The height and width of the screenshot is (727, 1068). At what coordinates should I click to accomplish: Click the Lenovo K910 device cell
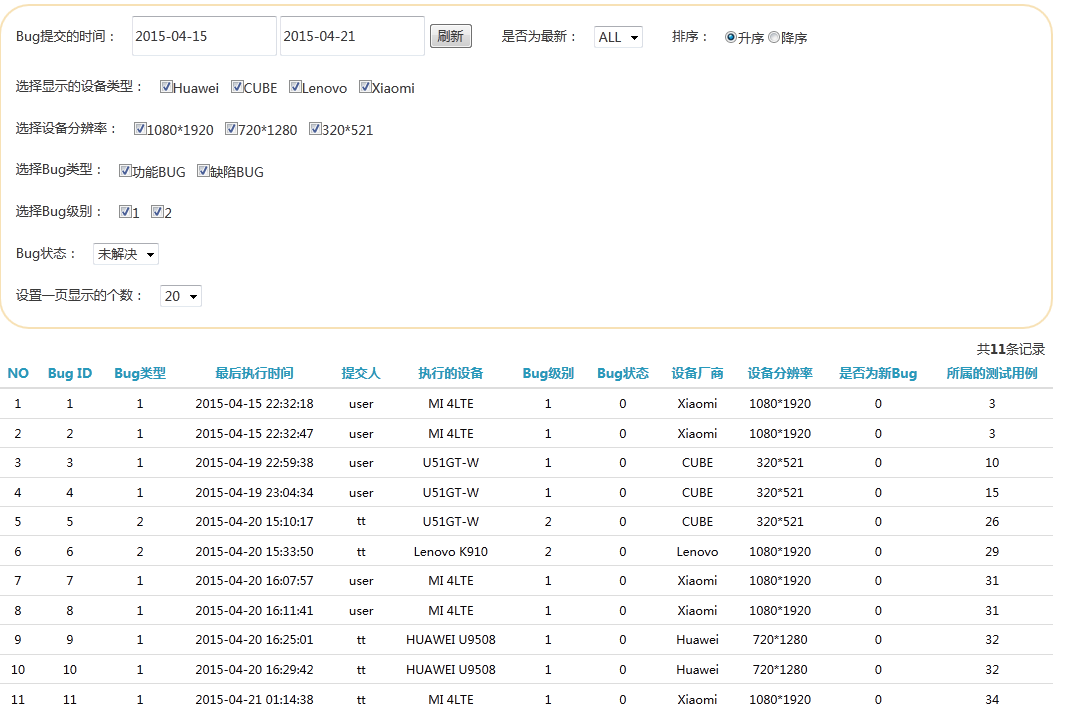(x=450, y=552)
